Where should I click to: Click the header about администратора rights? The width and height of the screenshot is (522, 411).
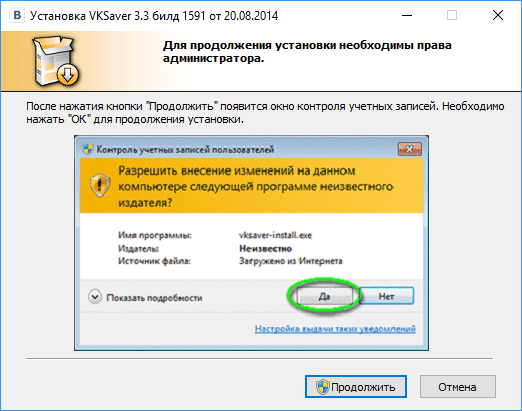pyautogui.click(x=307, y=52)
